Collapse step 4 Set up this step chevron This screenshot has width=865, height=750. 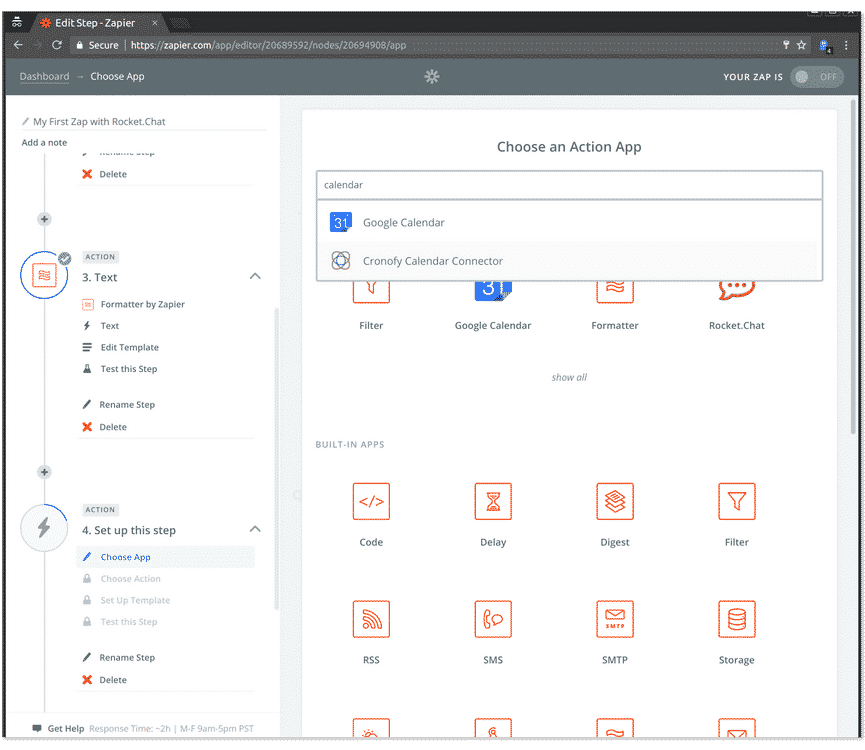coord(255,529)
